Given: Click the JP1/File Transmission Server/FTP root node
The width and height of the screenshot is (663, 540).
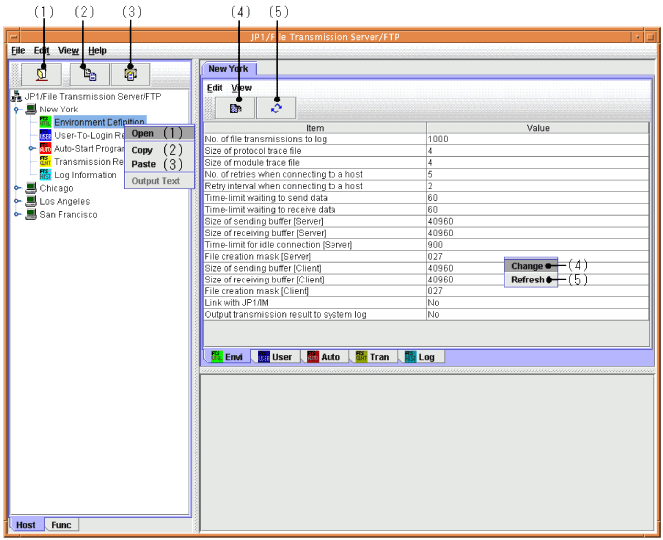Looking at the screenshot, I should click(x=91, y=96).
